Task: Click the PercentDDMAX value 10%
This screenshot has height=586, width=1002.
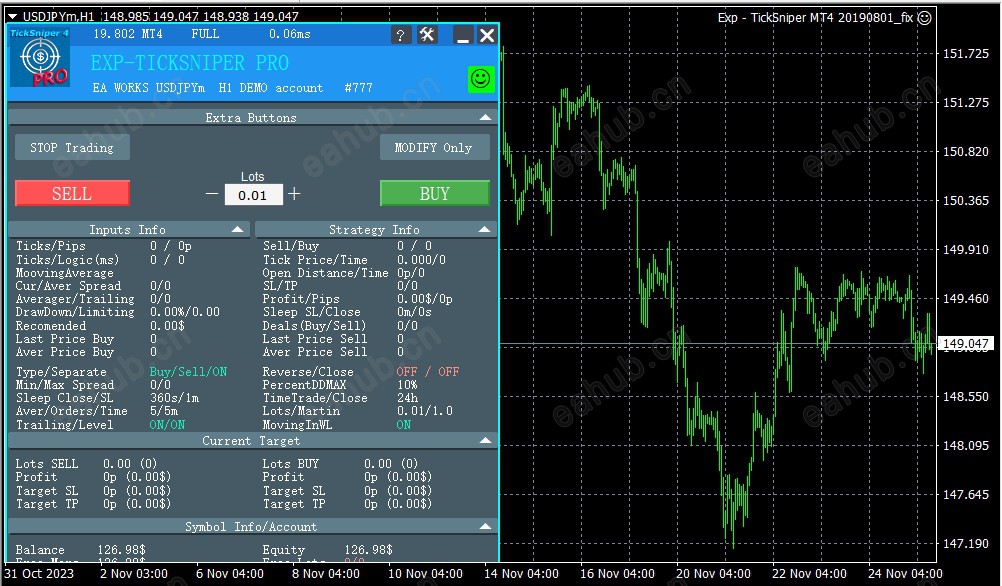Action: (x=407, y=385)
